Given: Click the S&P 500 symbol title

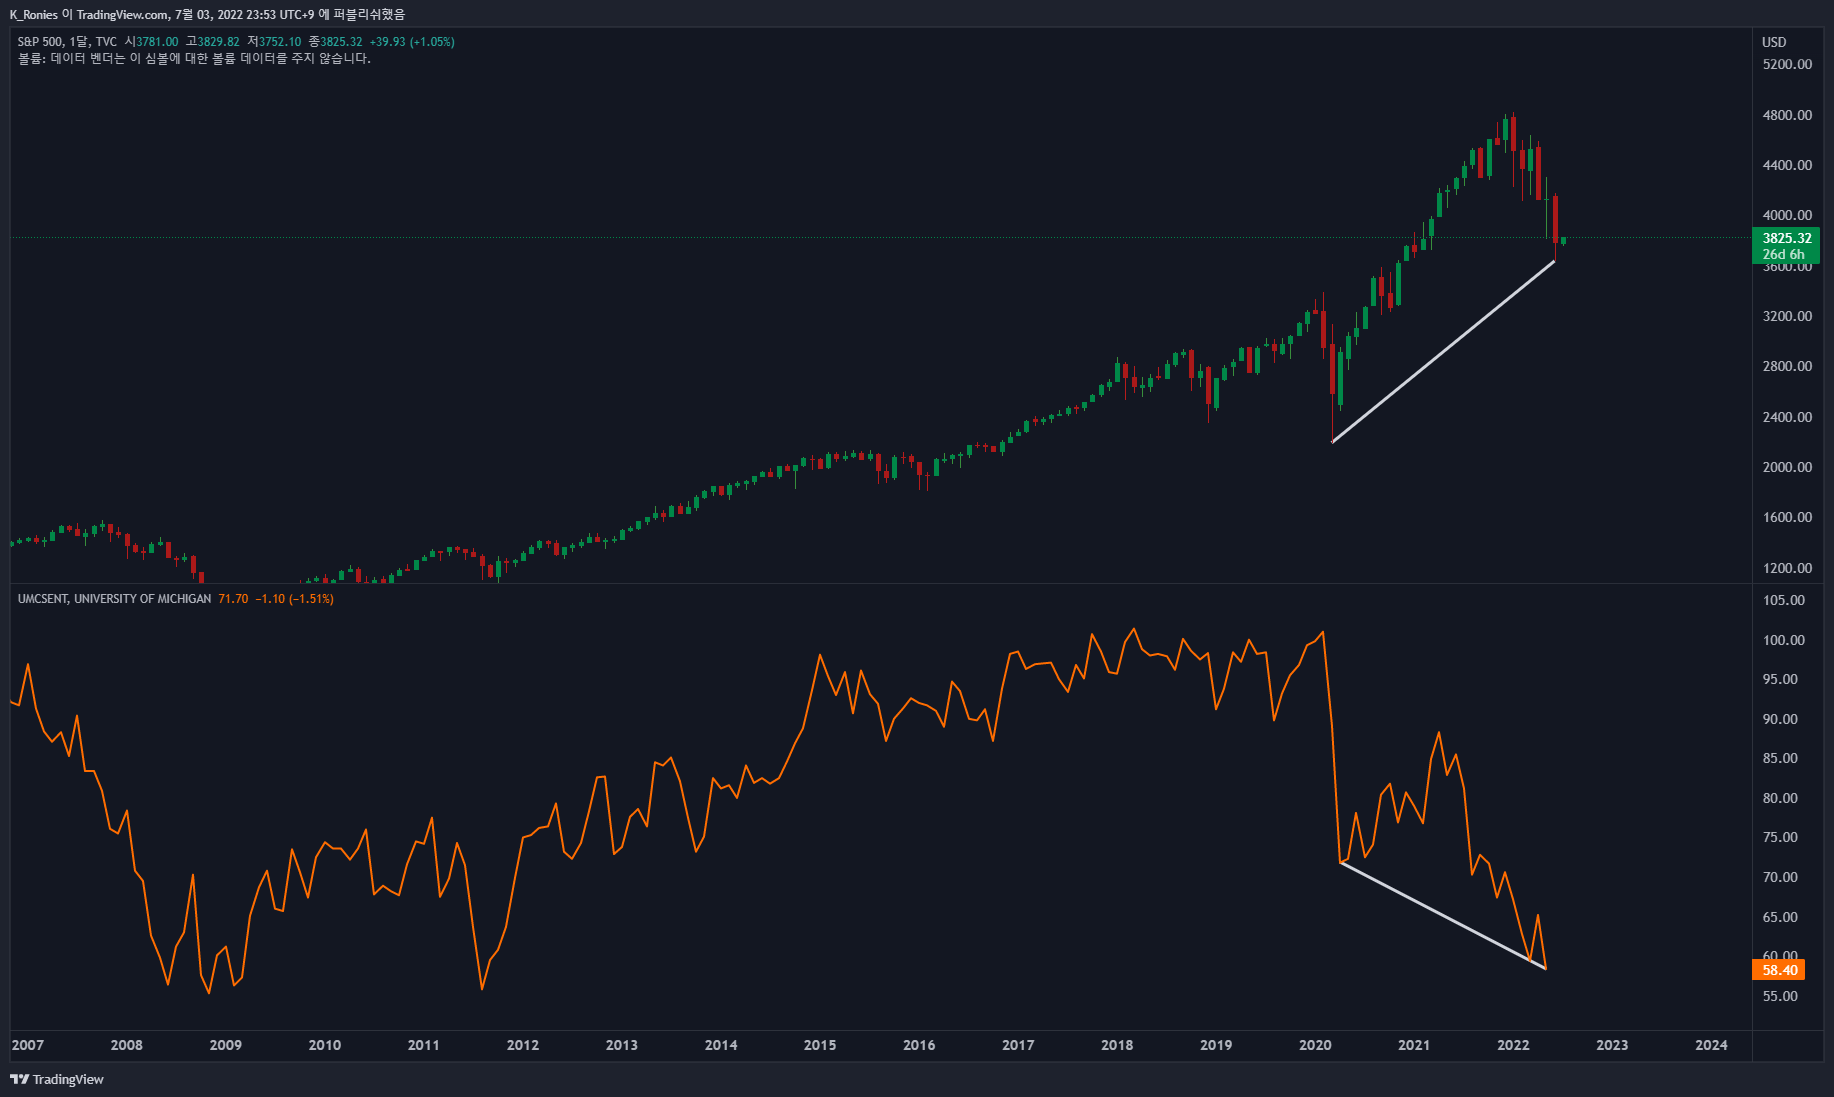Looking at the screenshot, I should 40,42.
